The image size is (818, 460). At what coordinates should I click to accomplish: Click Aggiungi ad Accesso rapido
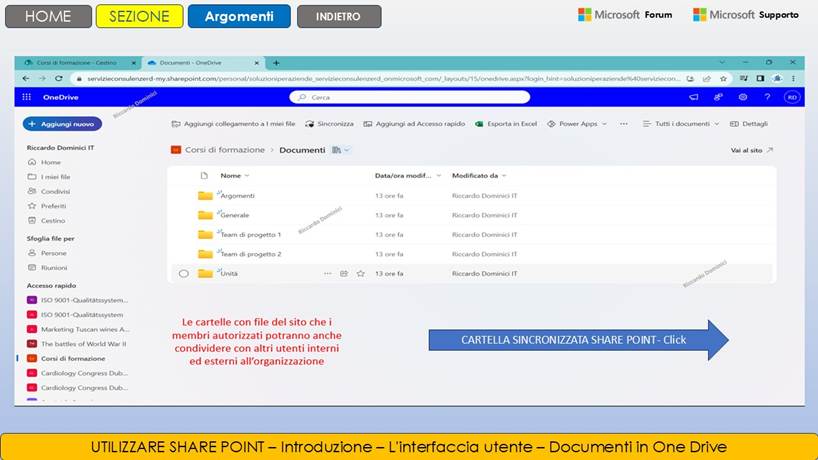pyautogui.click(x=414, y=124)
